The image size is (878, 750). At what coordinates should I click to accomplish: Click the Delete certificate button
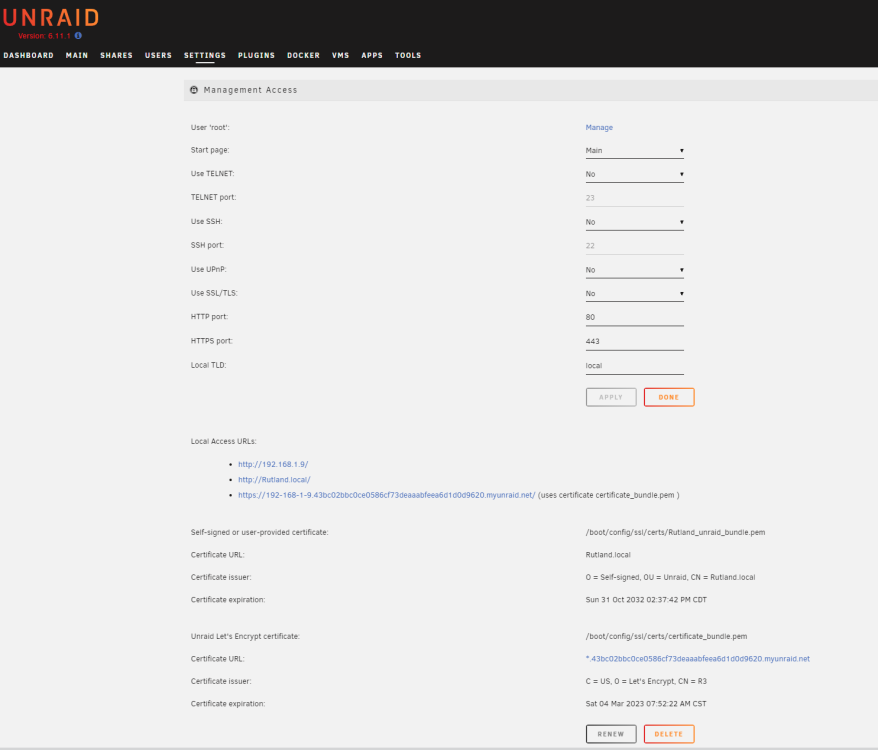(669, 734)
